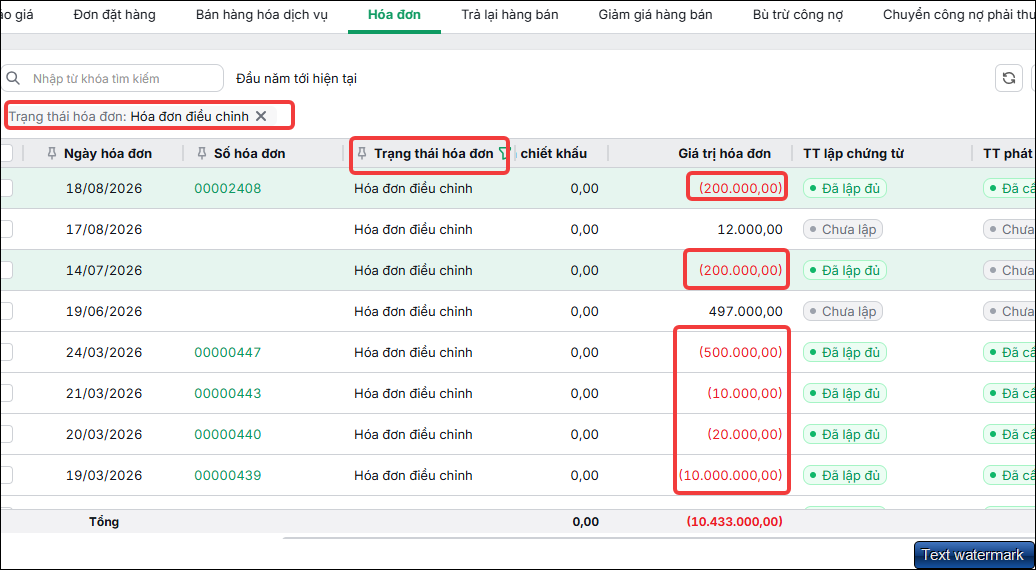Open filter funnel on Trạng thái hóa đơn
The height and width of the screenshot is (570, 1036).
pos(504,154)
